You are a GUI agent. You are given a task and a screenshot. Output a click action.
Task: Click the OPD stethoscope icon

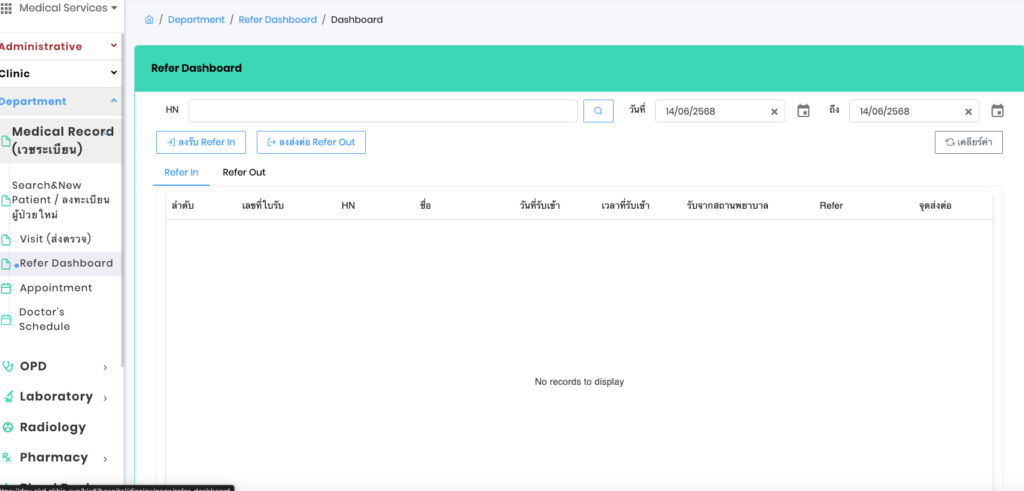click(8, 366)
